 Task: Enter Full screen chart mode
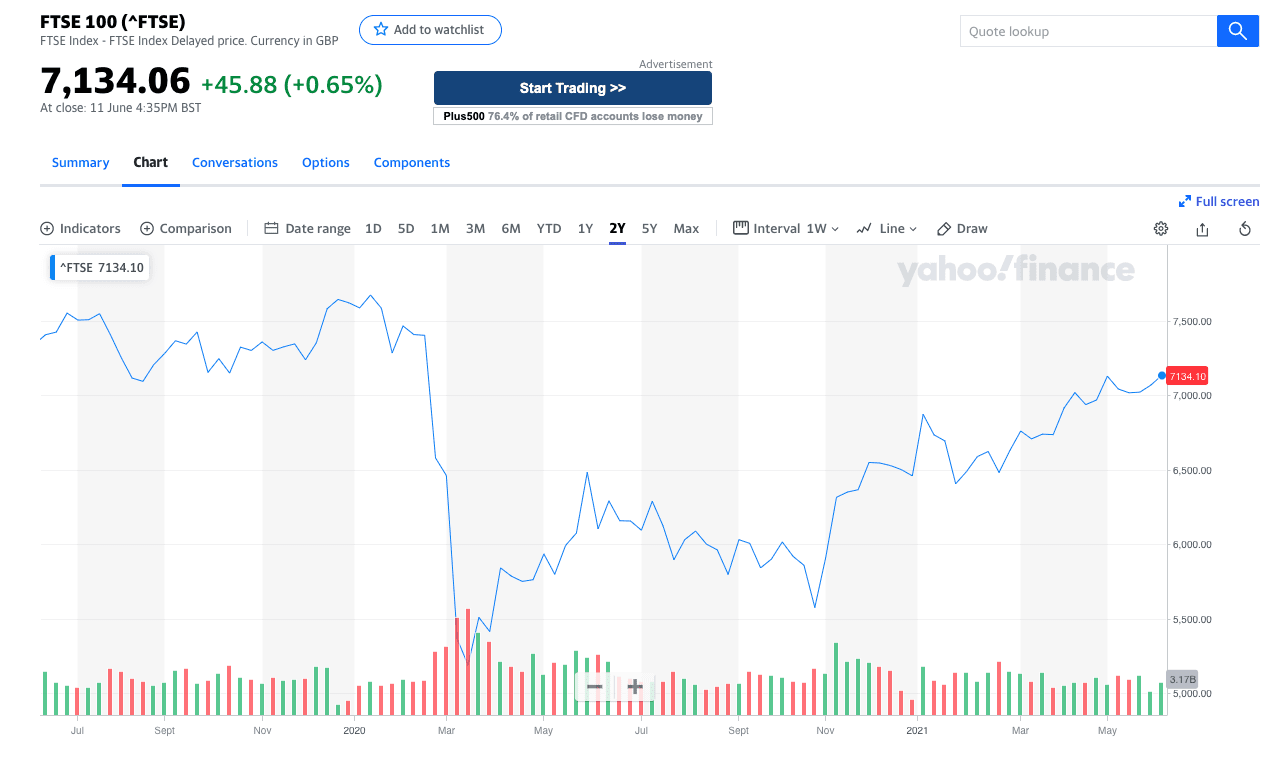[x=1219, y=202]
